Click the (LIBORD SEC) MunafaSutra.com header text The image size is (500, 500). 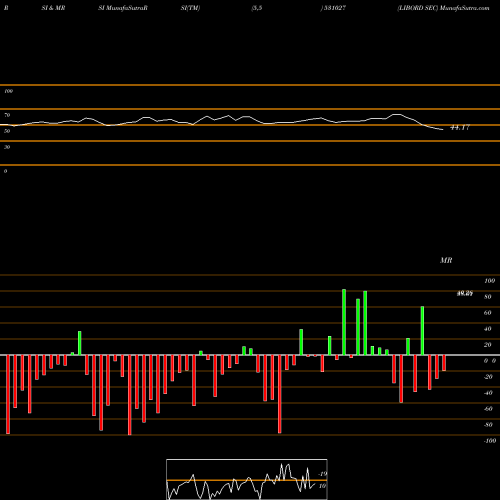click(x=443, y=8)
